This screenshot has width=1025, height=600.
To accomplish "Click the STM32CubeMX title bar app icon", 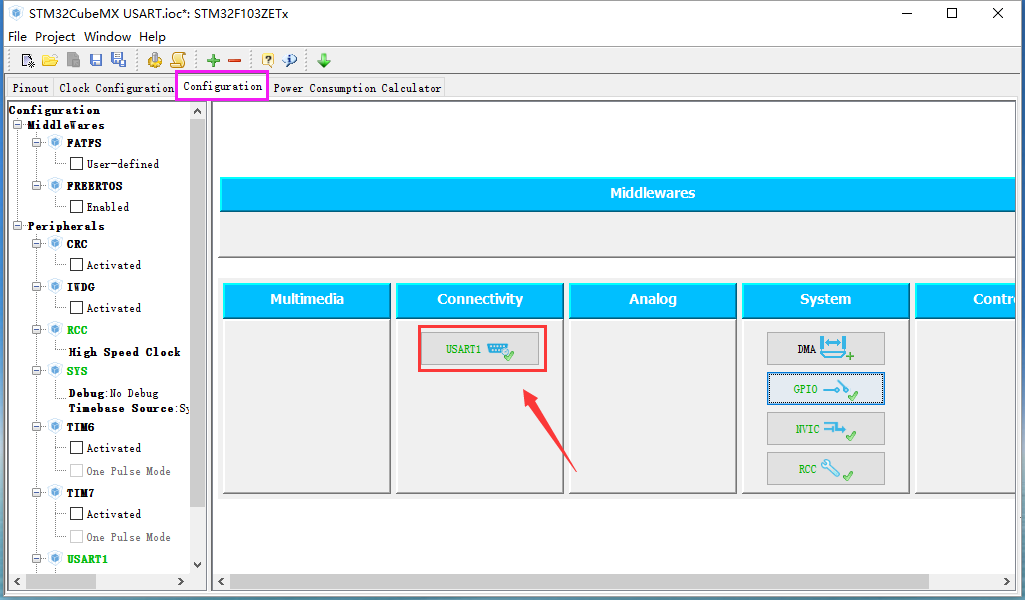I will pyautogui.click(x=16, y=13).
